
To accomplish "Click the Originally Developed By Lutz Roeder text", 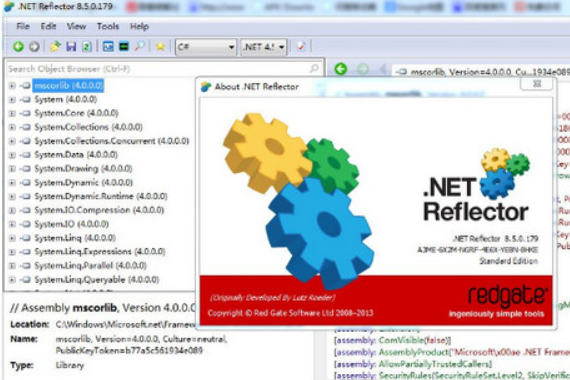I will coord(273,298).
